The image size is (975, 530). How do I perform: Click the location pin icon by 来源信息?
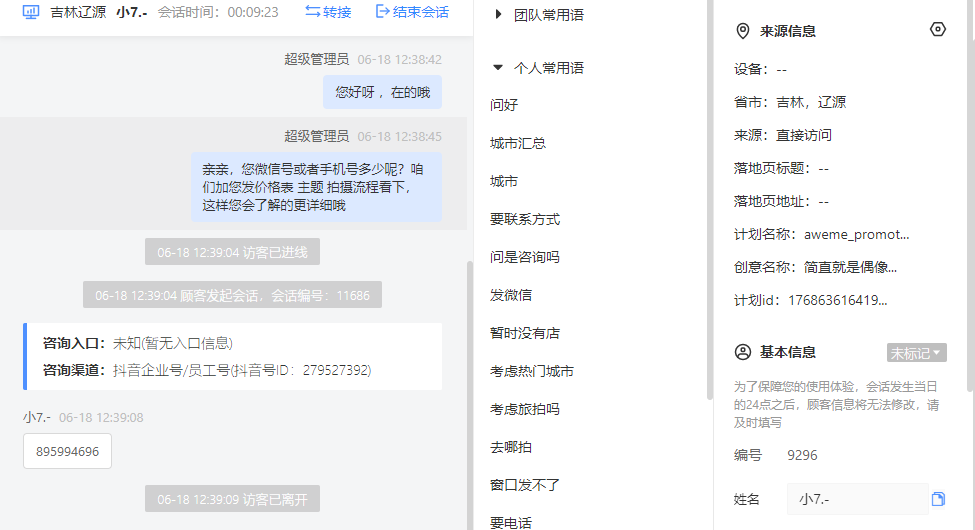tap(742, 31)
